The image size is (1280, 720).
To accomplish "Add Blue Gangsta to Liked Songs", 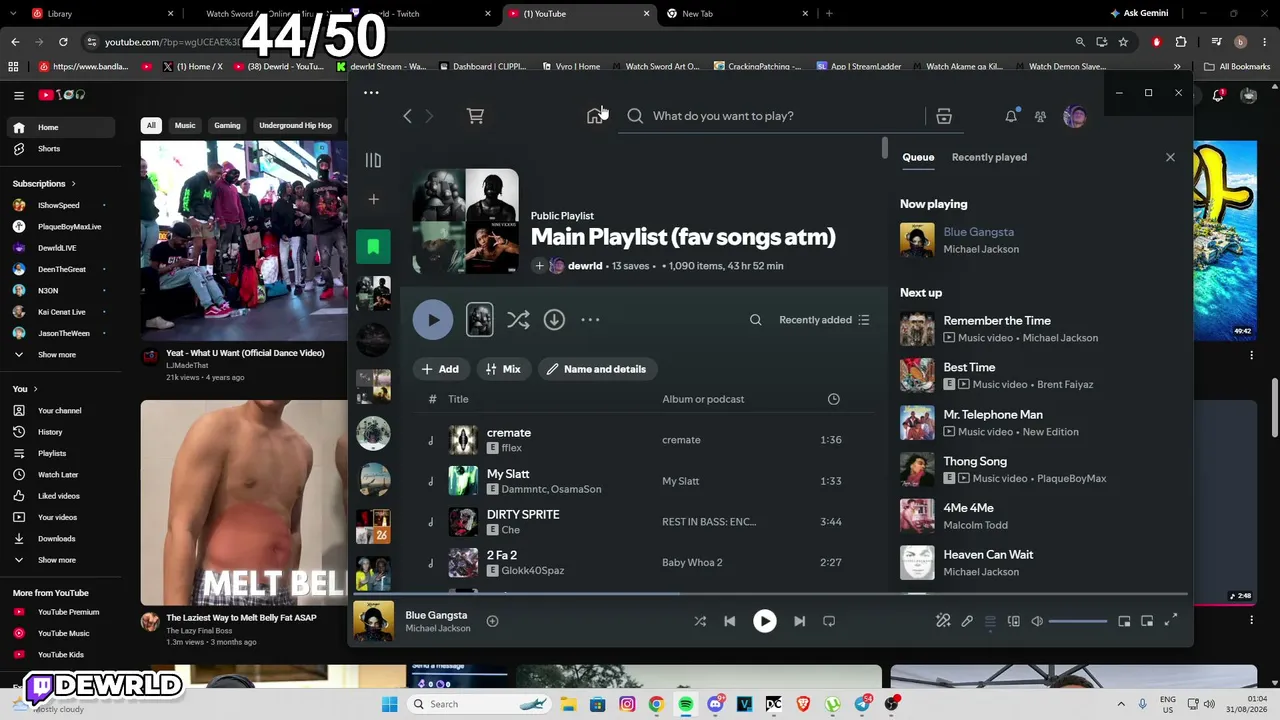I will tap(492, 621).
